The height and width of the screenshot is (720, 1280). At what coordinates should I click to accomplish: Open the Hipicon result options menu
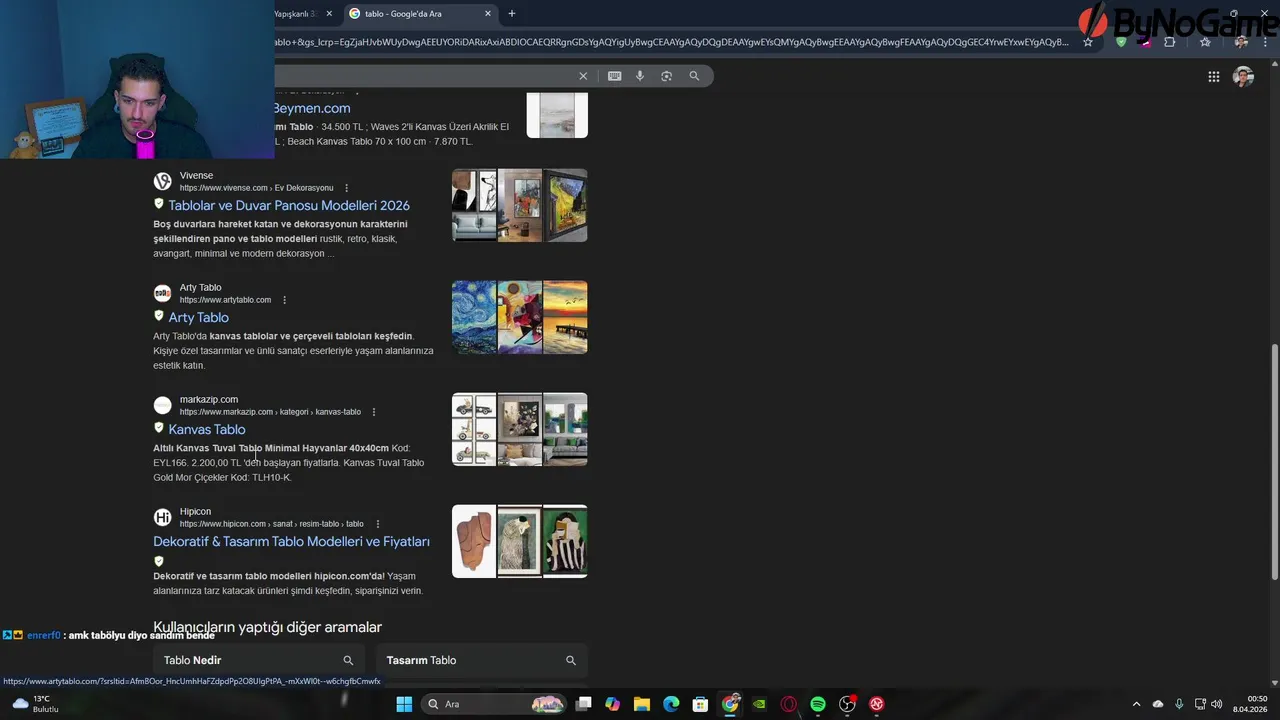pos(377,524)
